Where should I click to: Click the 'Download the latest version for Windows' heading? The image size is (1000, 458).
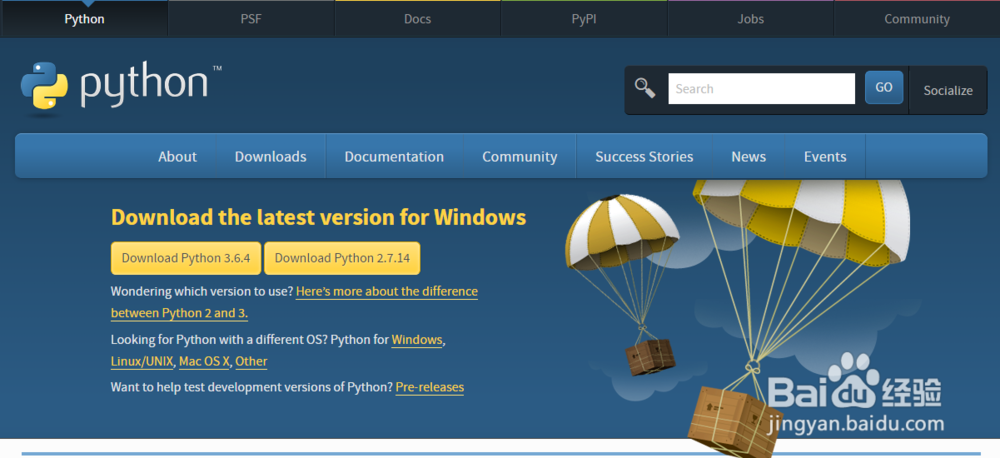pos(318,218)
